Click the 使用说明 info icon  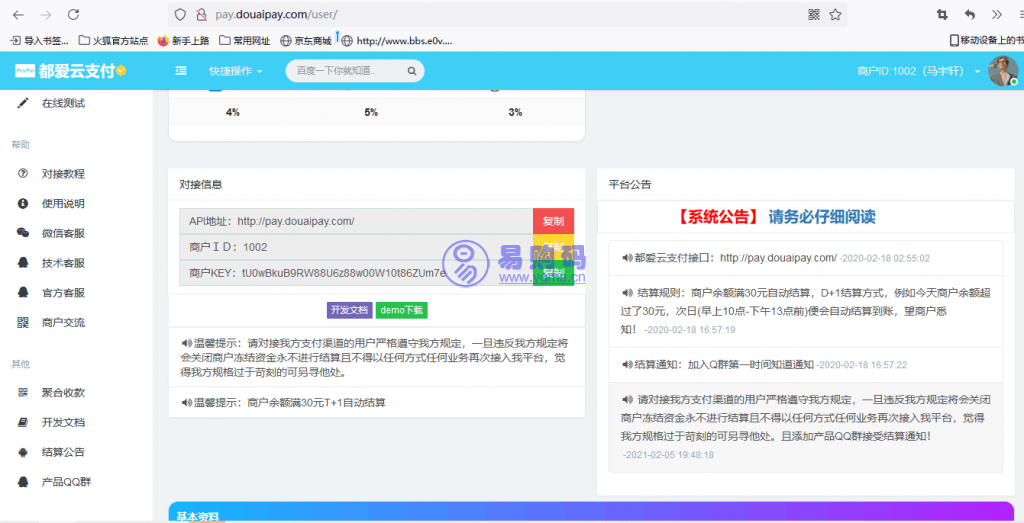tap(22, 204)
